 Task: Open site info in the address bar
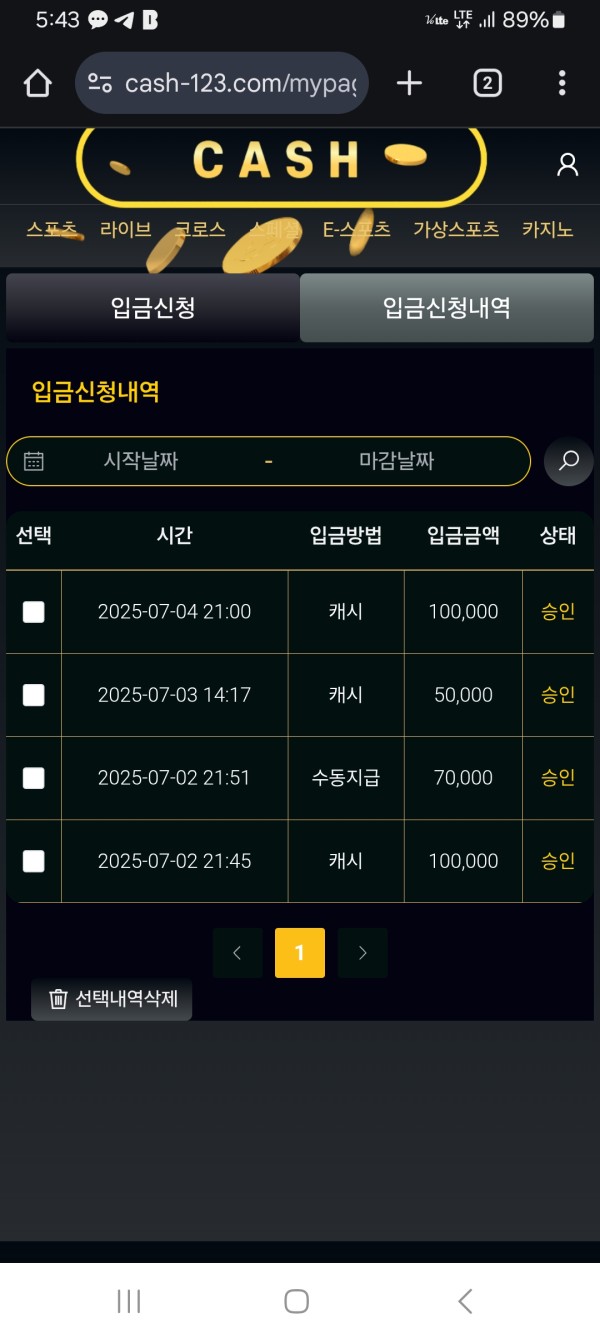[x=100, y=83]
